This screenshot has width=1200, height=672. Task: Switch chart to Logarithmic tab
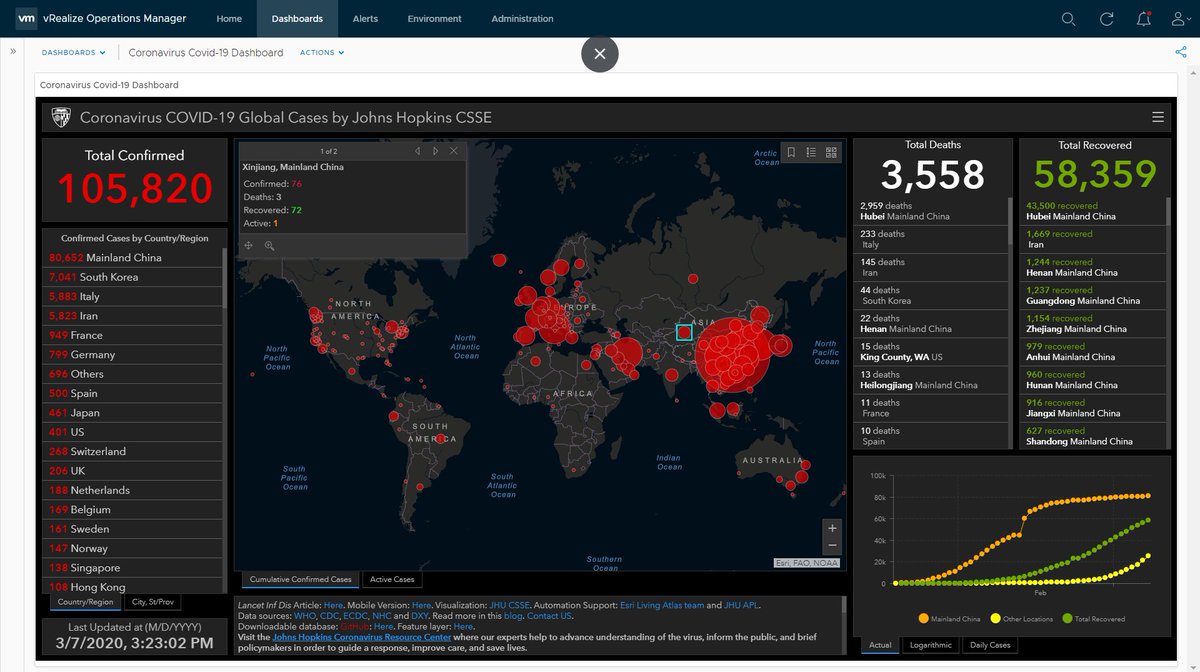(931, 645)
